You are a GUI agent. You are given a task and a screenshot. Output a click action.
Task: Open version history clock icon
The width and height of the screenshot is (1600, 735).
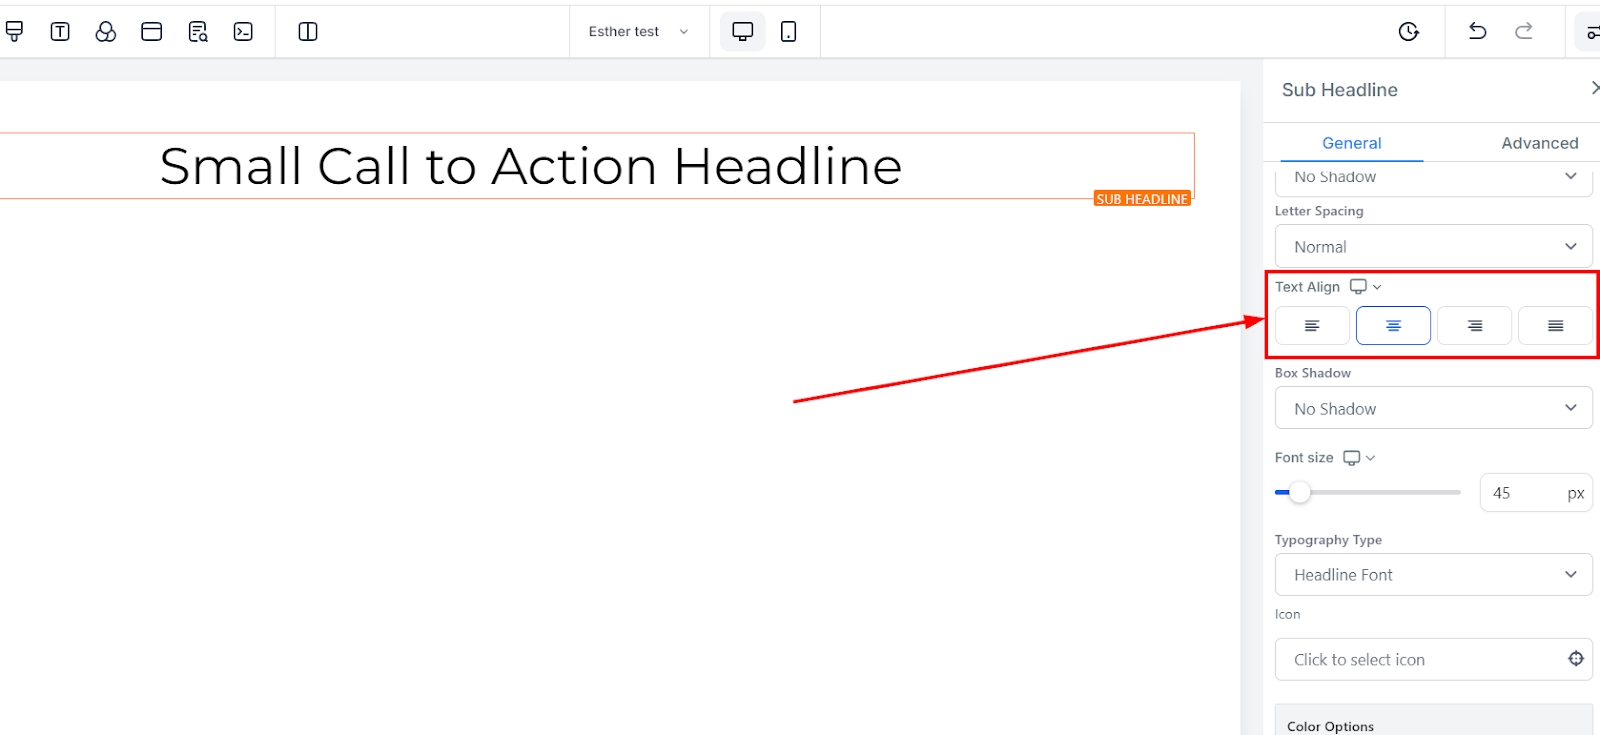1408,32
